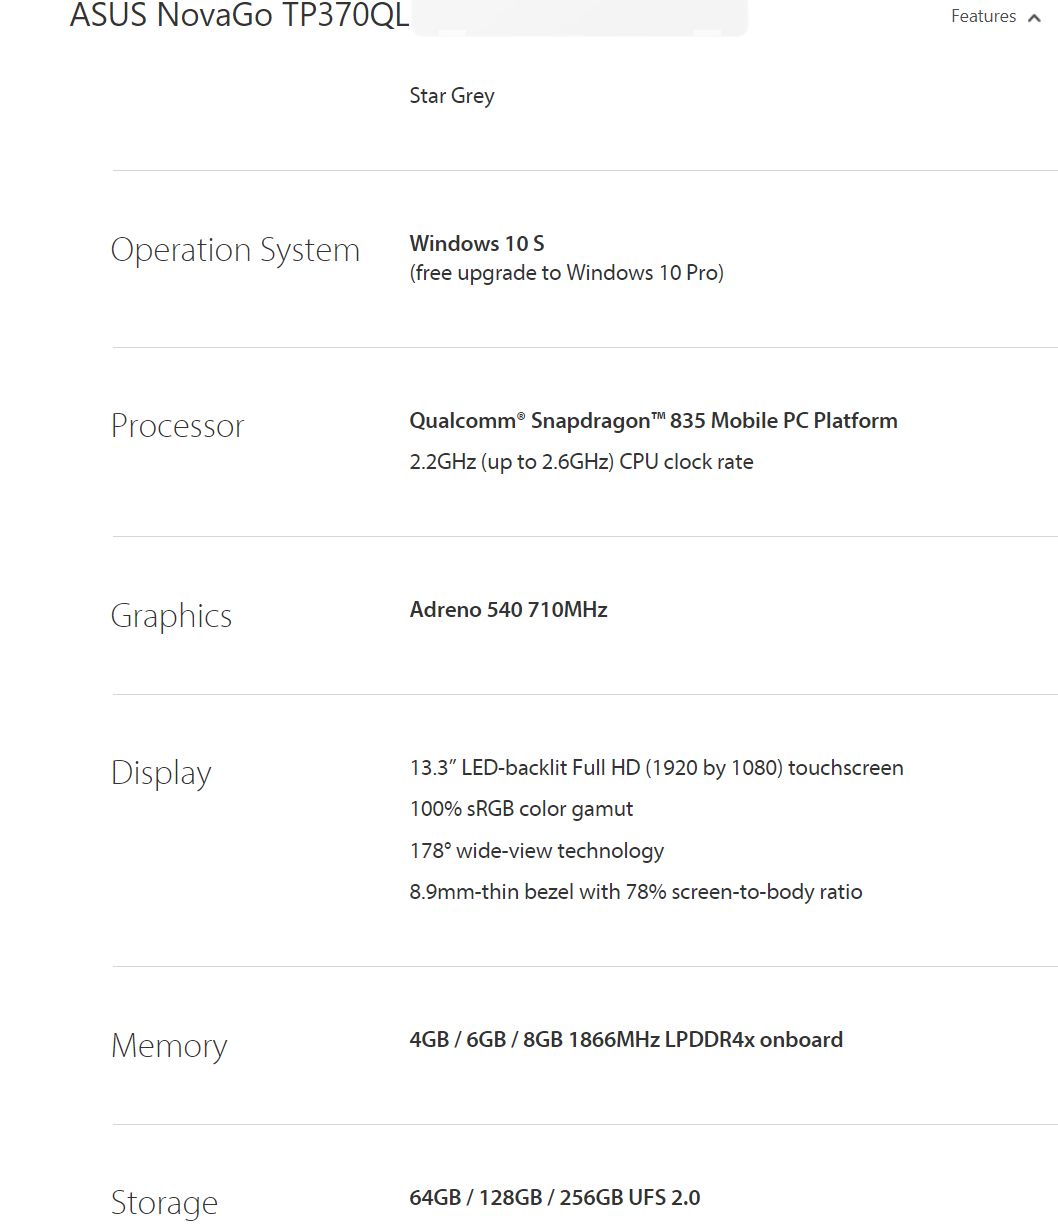Click the 8.9mm-thin bezel line
Viewport: 1058px width, 1229px height.
pyautogui.click(x=635, y=892)
